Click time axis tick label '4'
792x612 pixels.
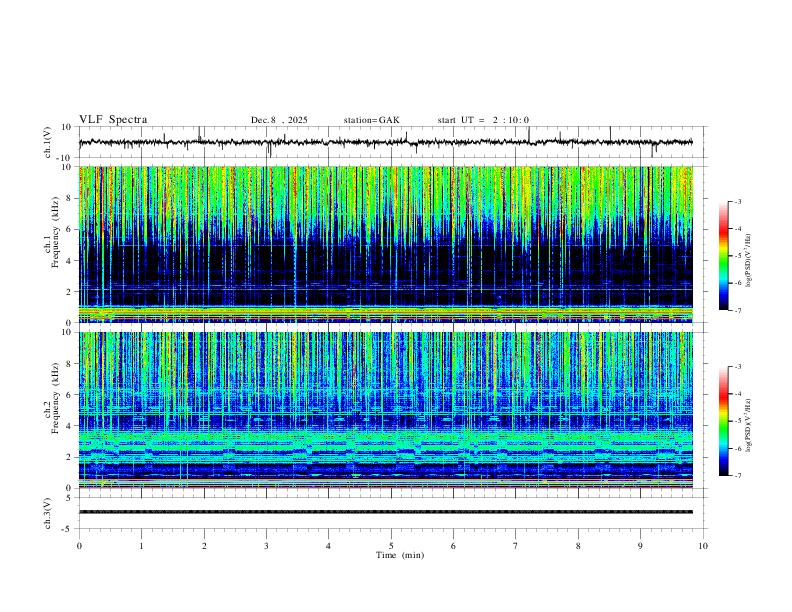click(329, 546)
